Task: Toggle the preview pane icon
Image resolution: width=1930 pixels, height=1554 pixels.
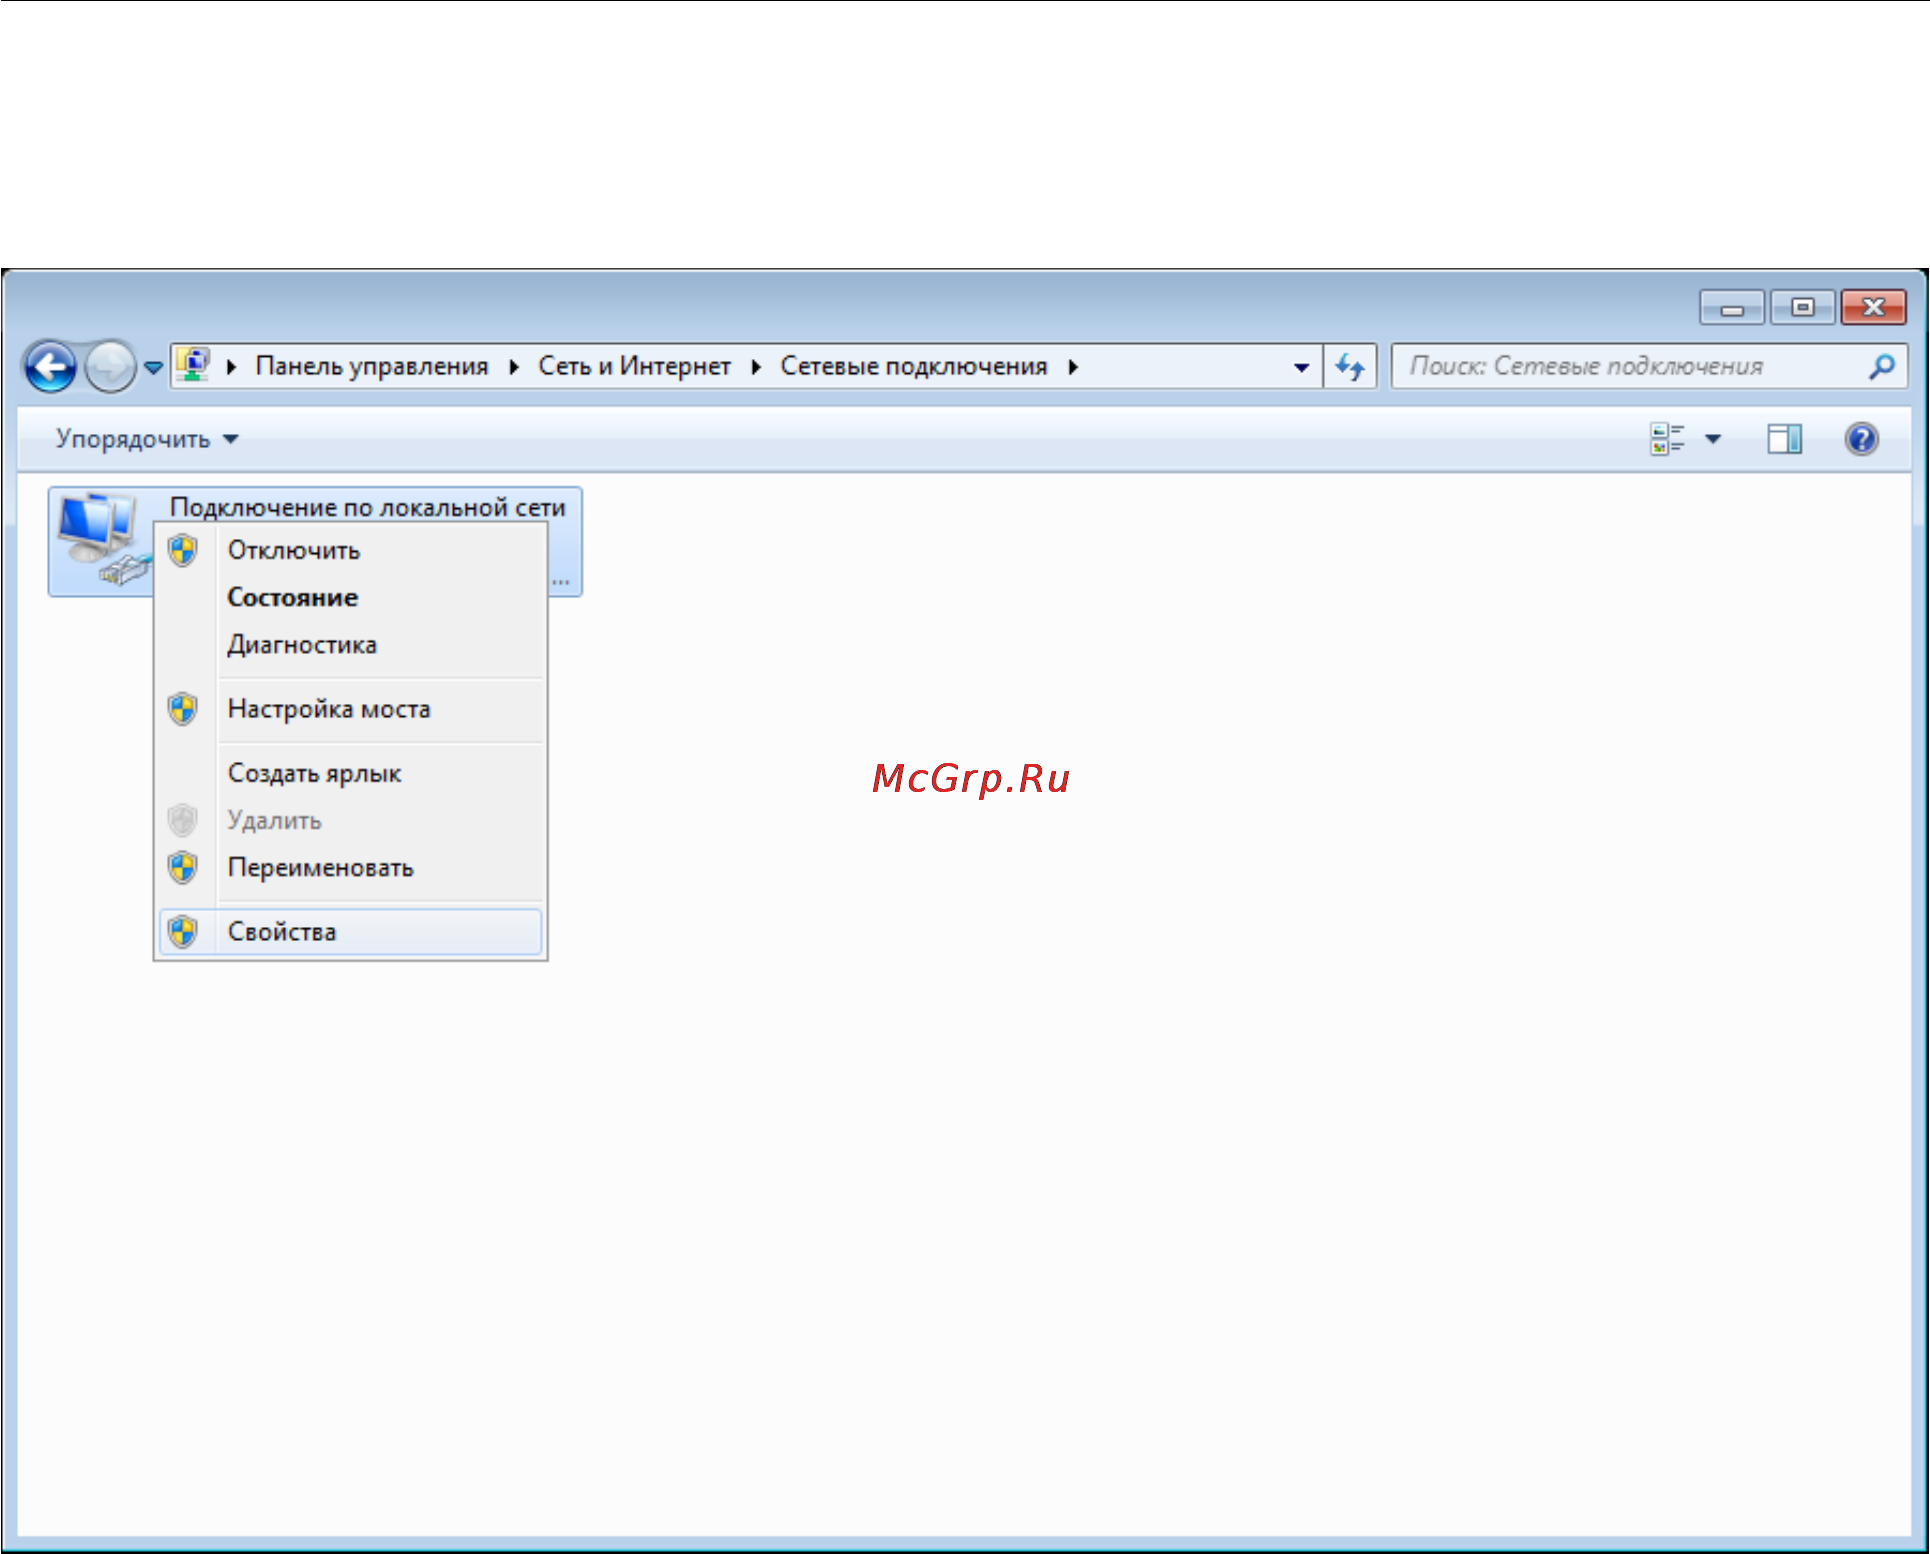Action: [x=1784, y=439]
